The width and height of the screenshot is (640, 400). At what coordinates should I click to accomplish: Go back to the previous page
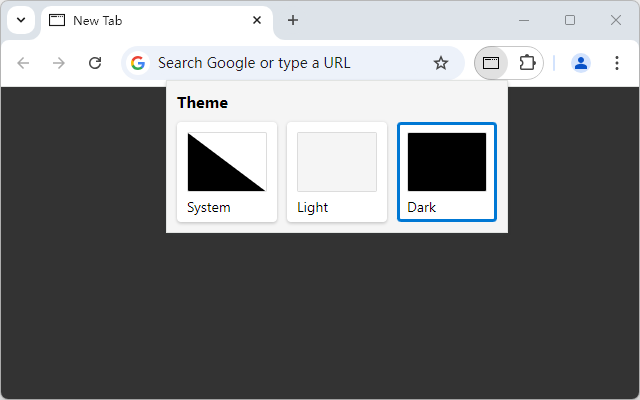24,63
